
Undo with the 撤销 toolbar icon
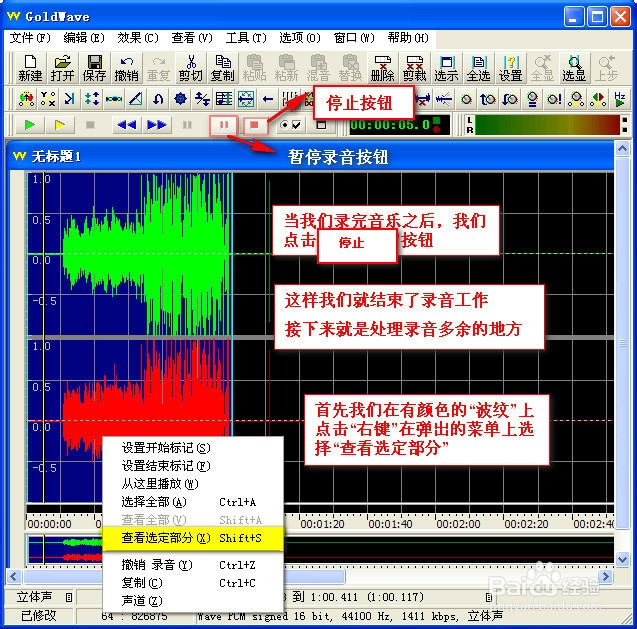pos(126,68)
